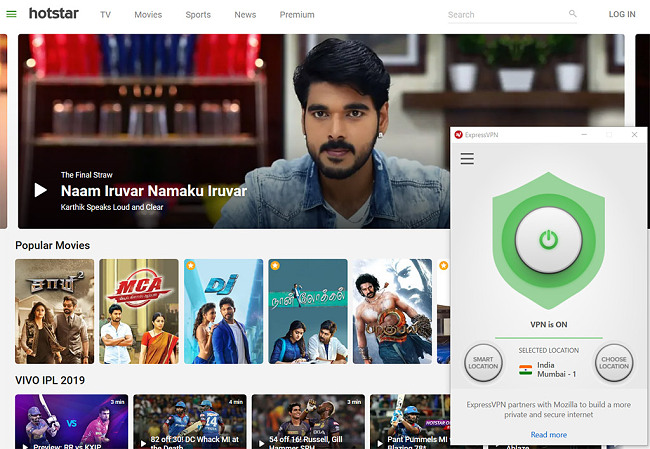Toggle the ExpressVPN power button

click(548, 240)
